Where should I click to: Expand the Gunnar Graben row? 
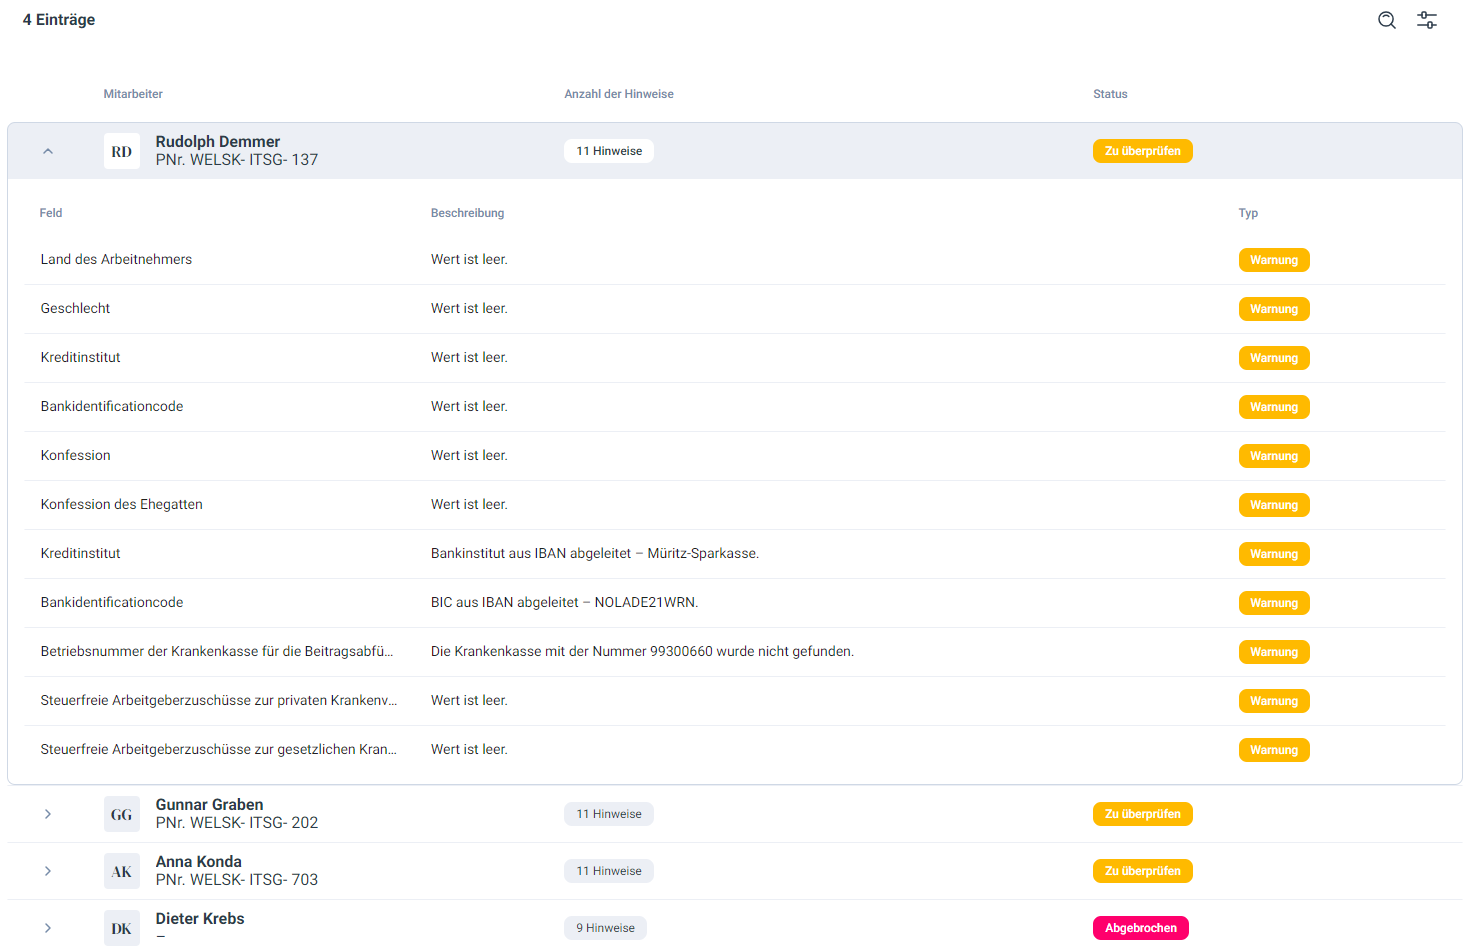[x=48, y=815]
